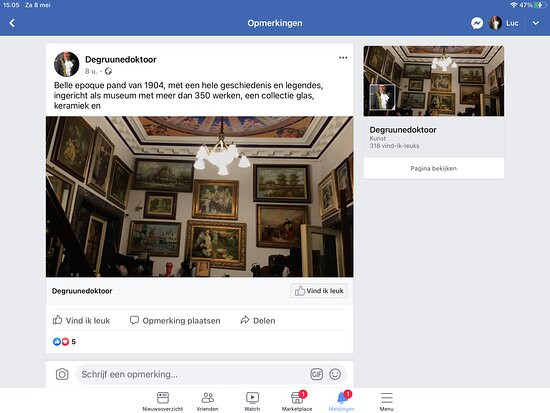
Task: Share the post with Delen
Action: (x=258, y=320)
